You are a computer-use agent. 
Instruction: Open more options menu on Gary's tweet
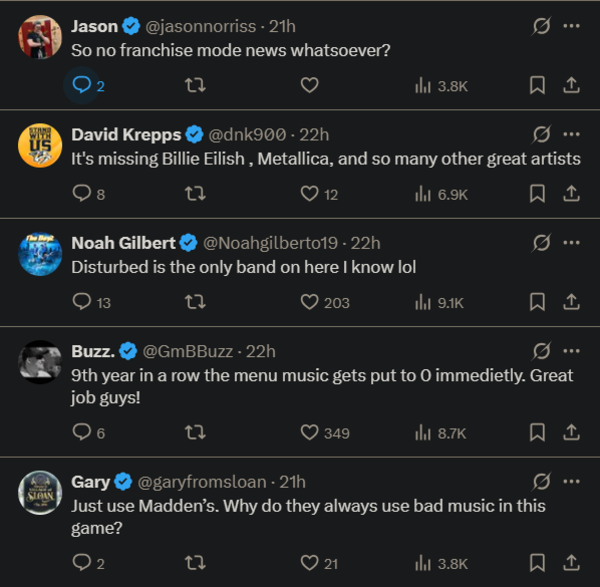coord(571,482)
